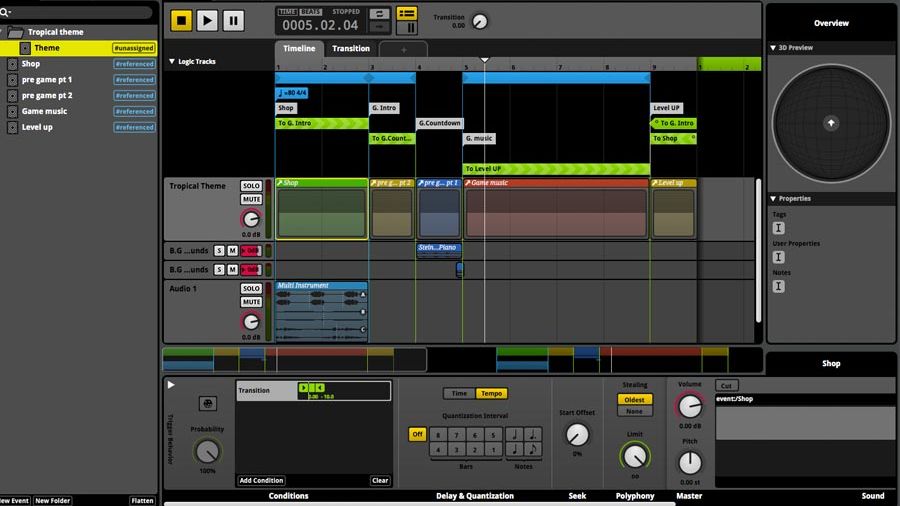
Task: Switch time display to BEATS
Action: 311,11
